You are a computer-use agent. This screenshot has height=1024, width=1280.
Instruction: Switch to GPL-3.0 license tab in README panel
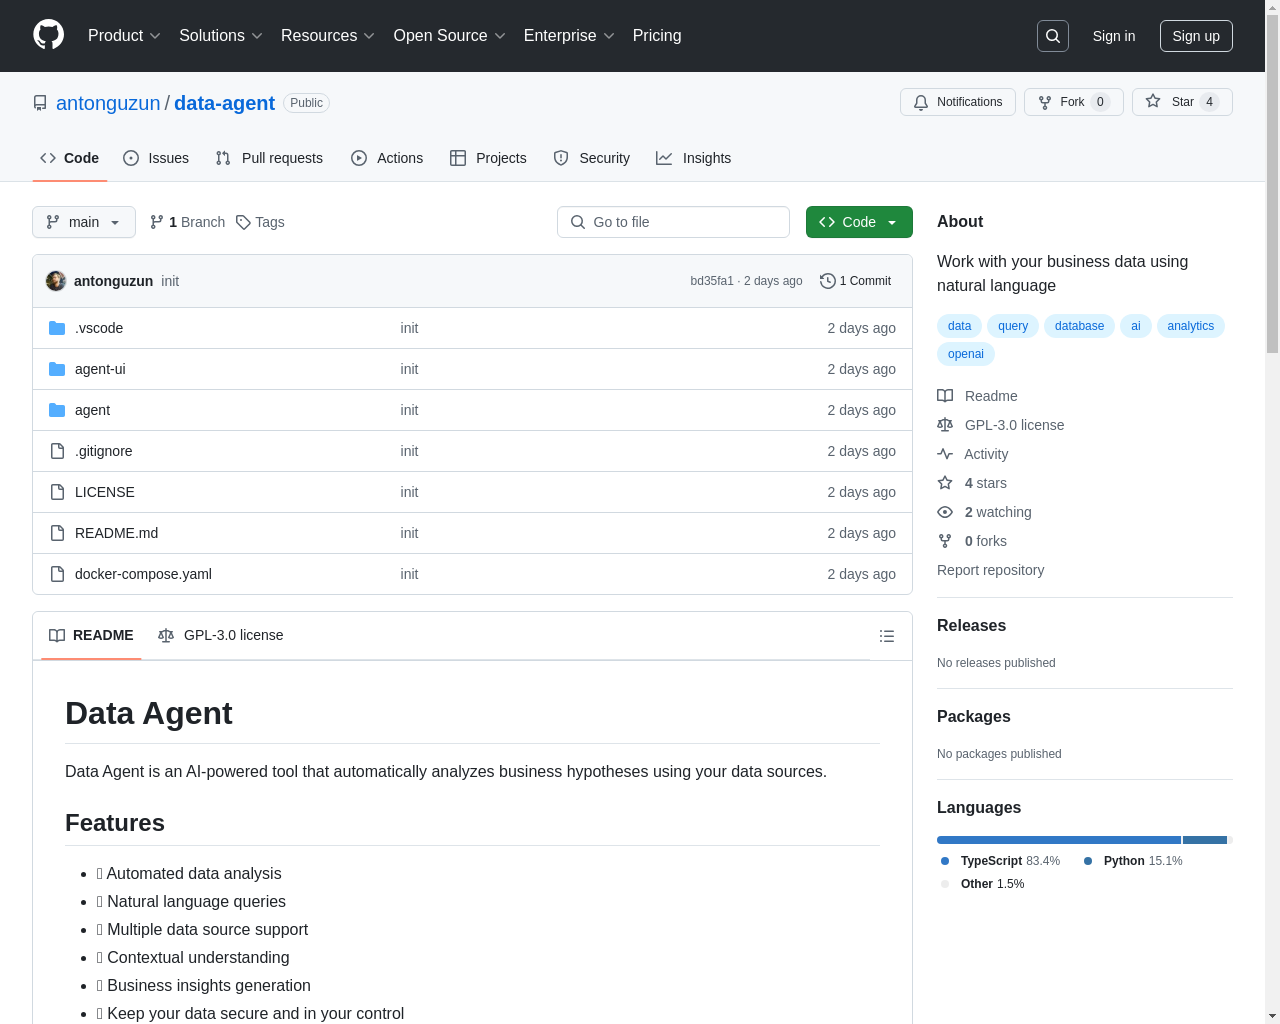(x=221, y=635)
